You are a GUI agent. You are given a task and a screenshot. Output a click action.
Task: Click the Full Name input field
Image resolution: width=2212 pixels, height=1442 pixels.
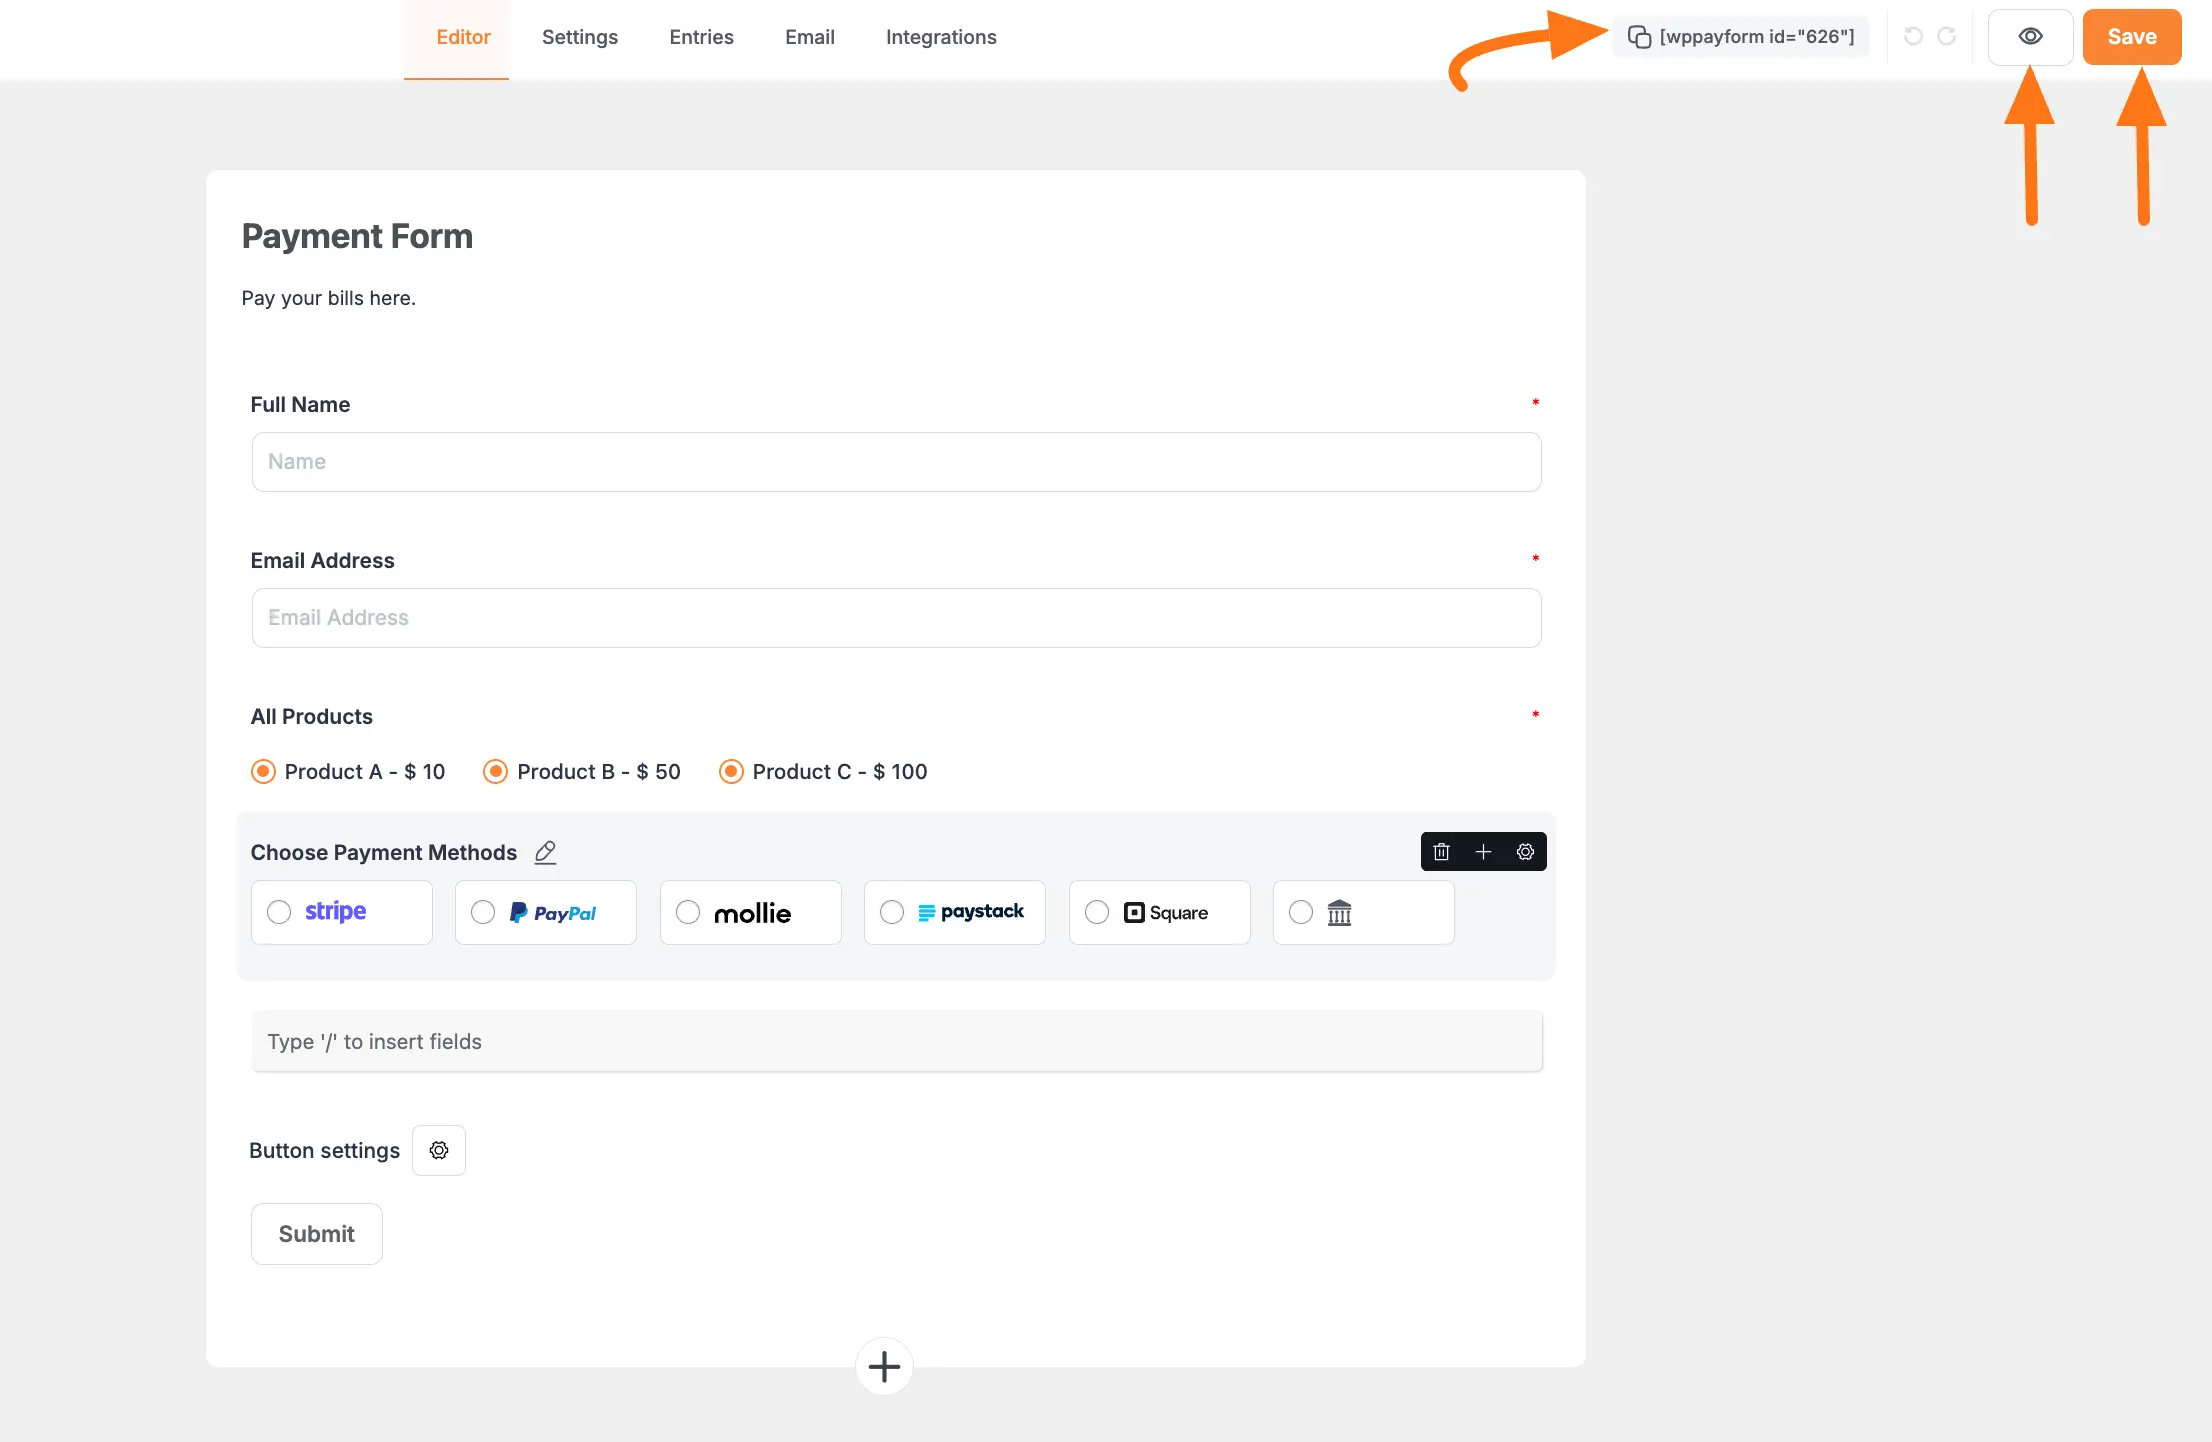click(896, 461)
